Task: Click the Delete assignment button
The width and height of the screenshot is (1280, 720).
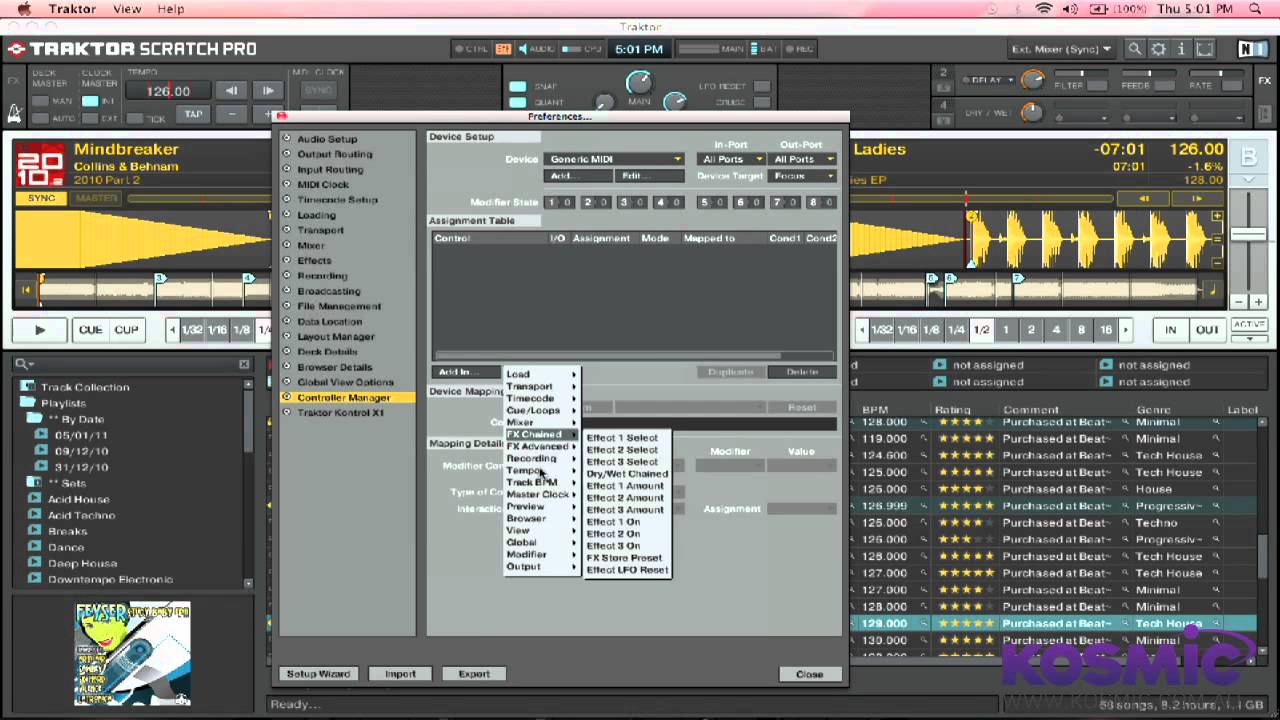Action: (802, 372)
